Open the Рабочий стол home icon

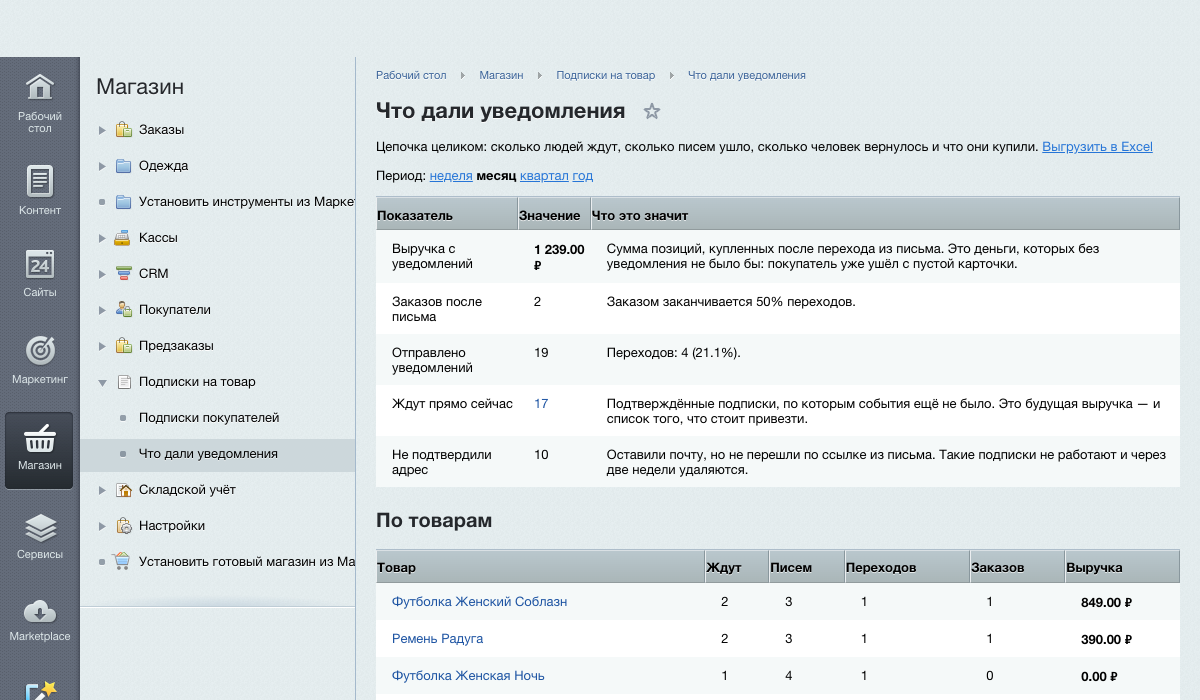pos(39,88)
